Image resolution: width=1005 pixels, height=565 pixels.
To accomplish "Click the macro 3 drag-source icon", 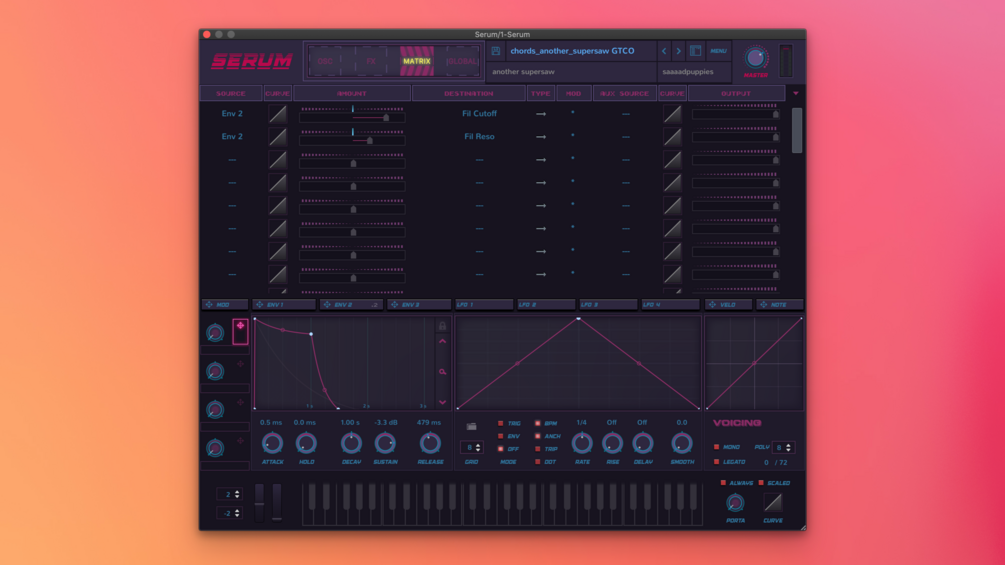I will (240, 402).
